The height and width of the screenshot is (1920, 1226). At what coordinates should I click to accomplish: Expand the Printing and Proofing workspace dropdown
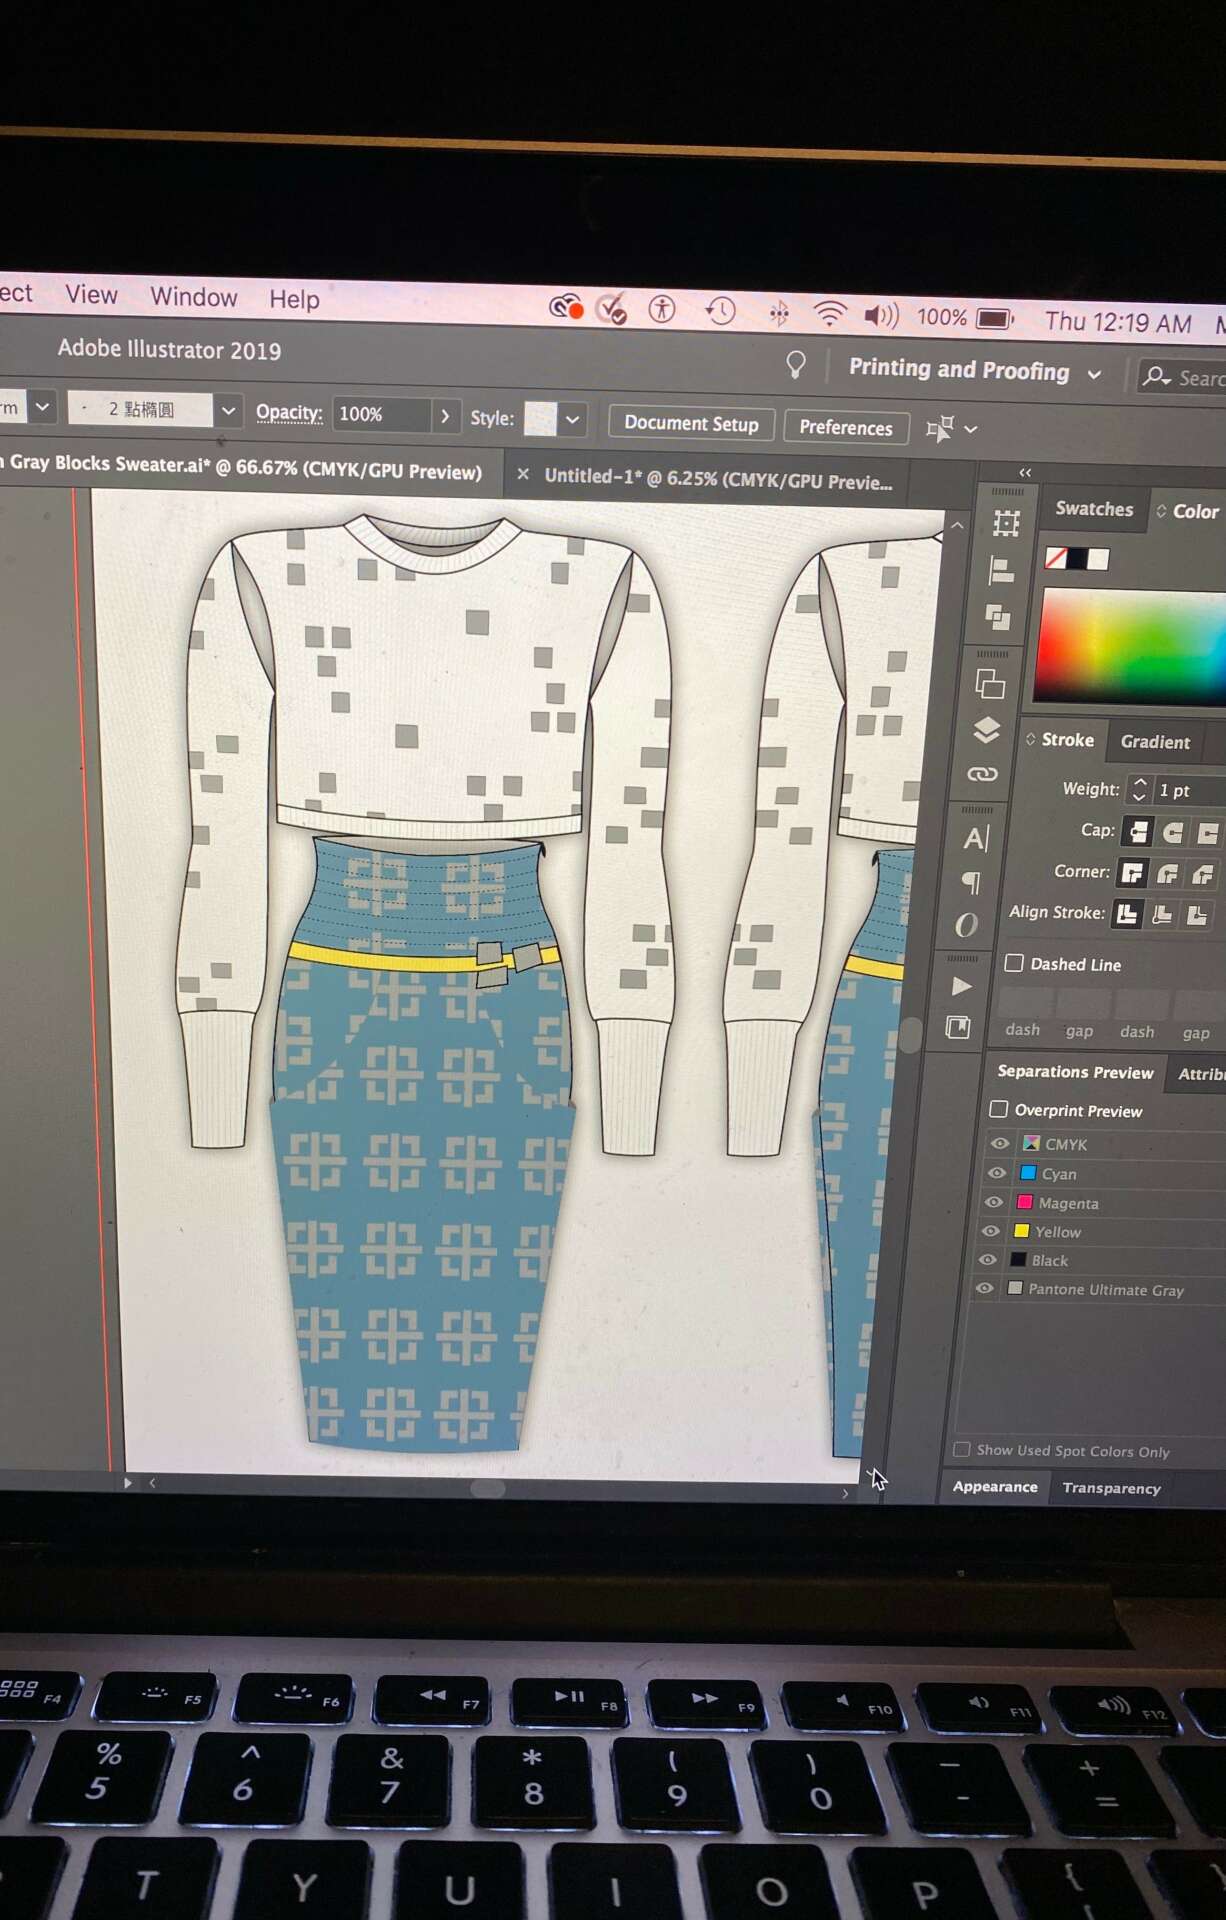[1095, 374]
